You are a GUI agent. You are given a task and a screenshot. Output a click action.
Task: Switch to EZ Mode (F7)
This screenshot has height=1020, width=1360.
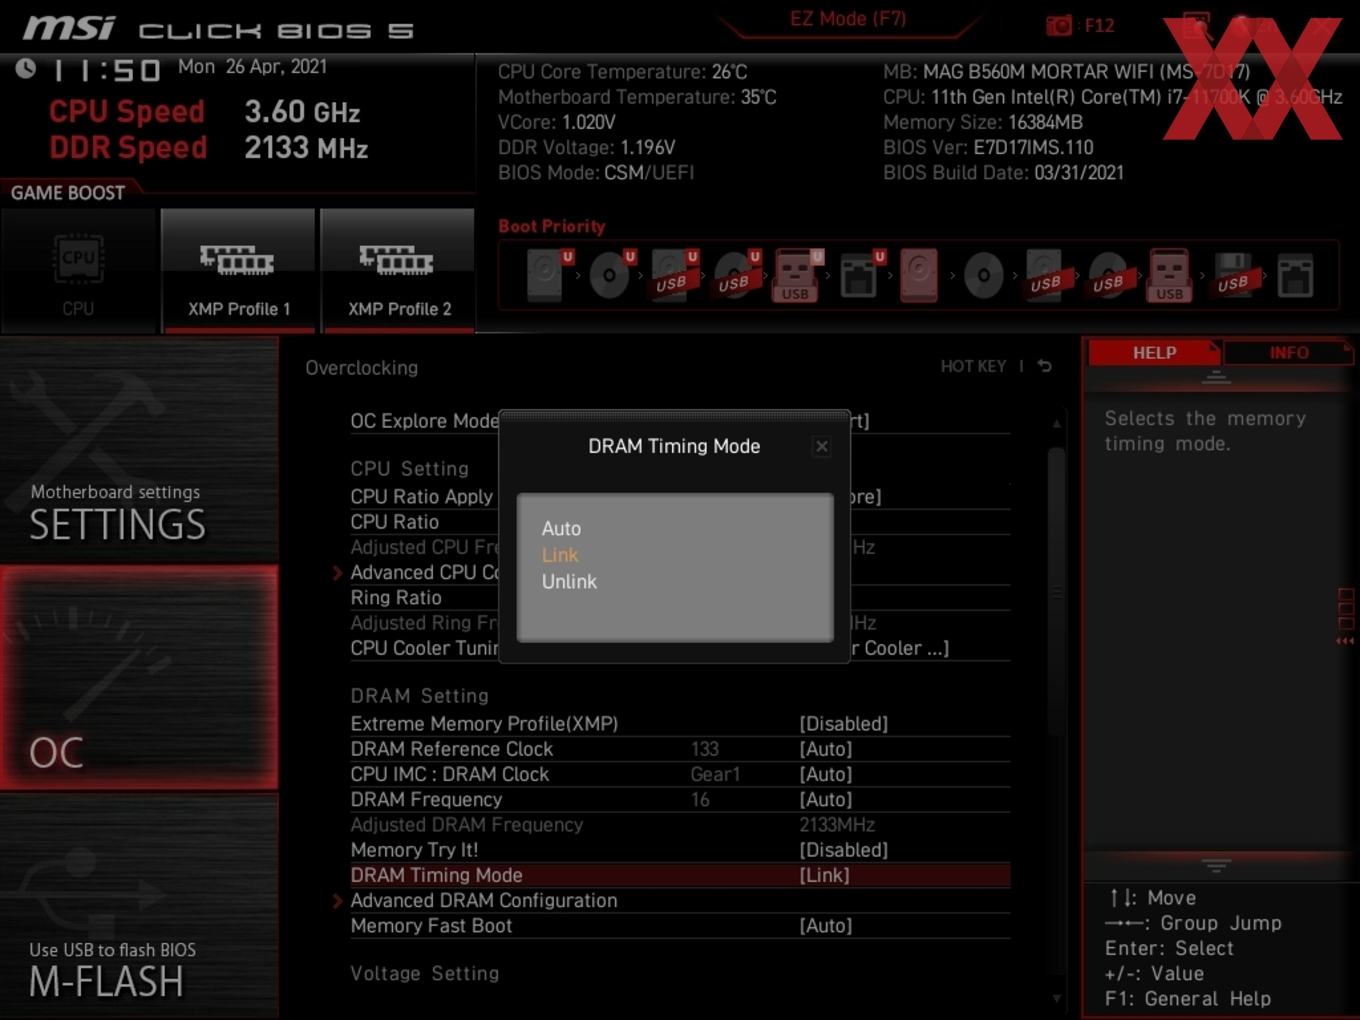(x=848, y=18)
